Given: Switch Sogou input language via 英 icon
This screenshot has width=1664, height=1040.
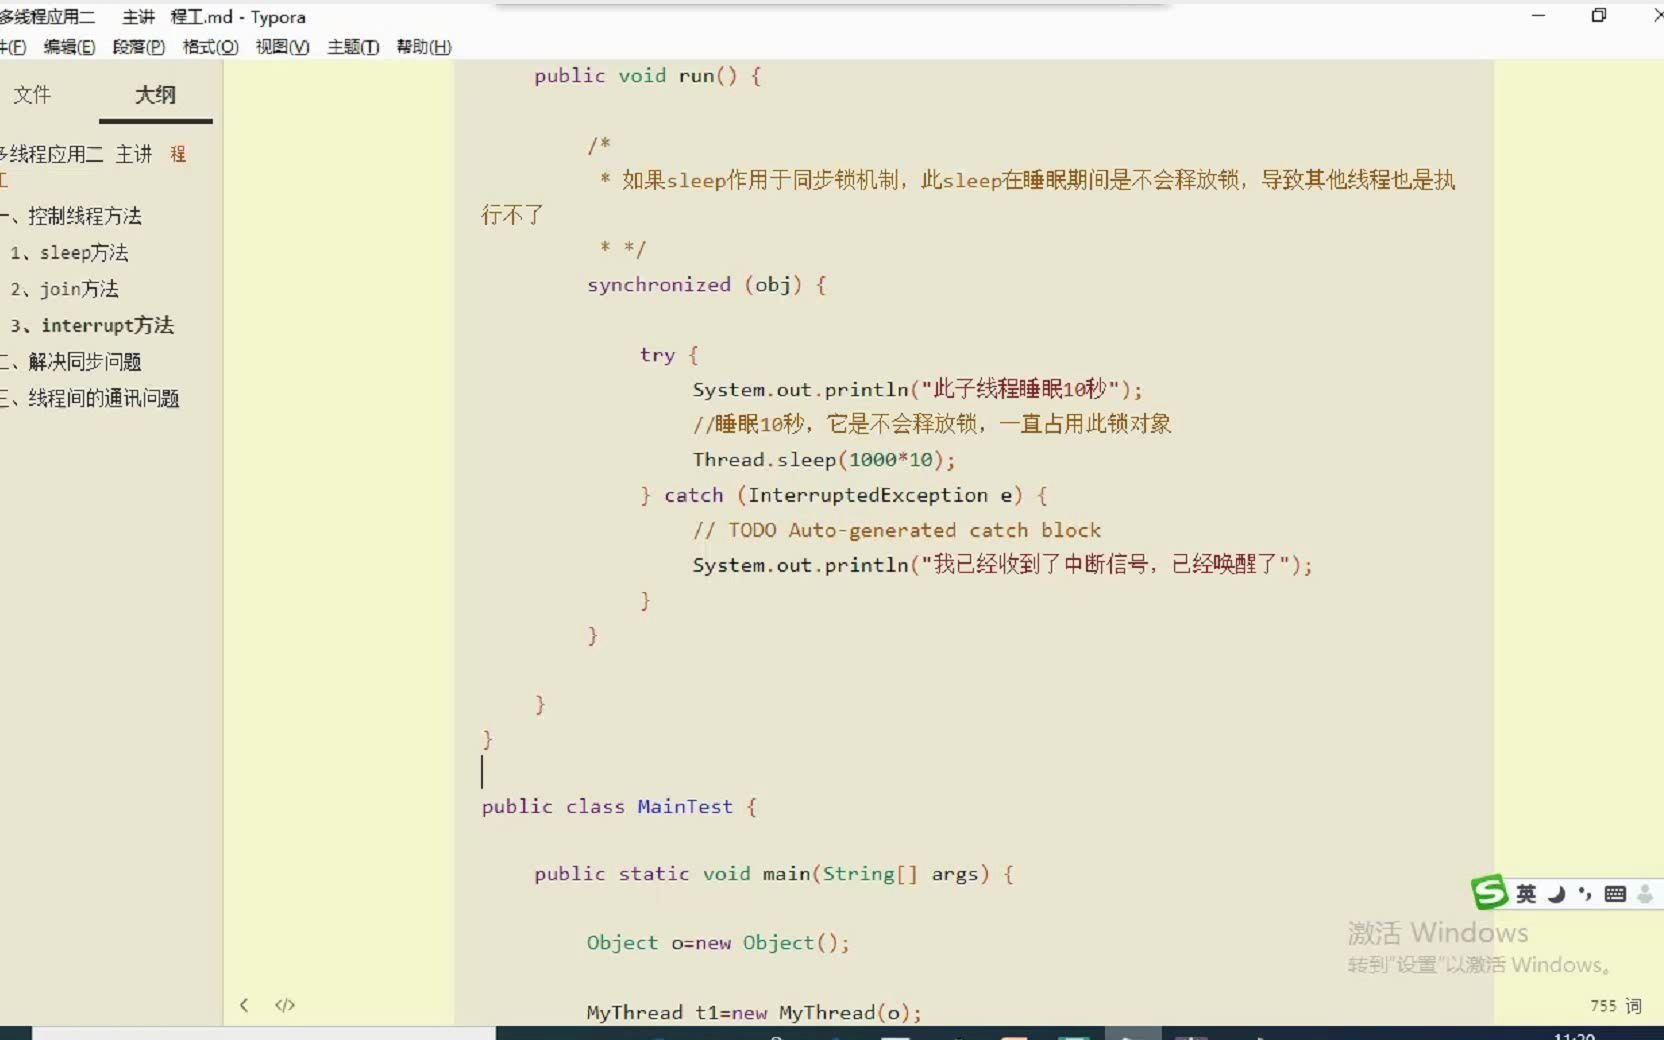Looking at the screenshot, I should 1526,894.
